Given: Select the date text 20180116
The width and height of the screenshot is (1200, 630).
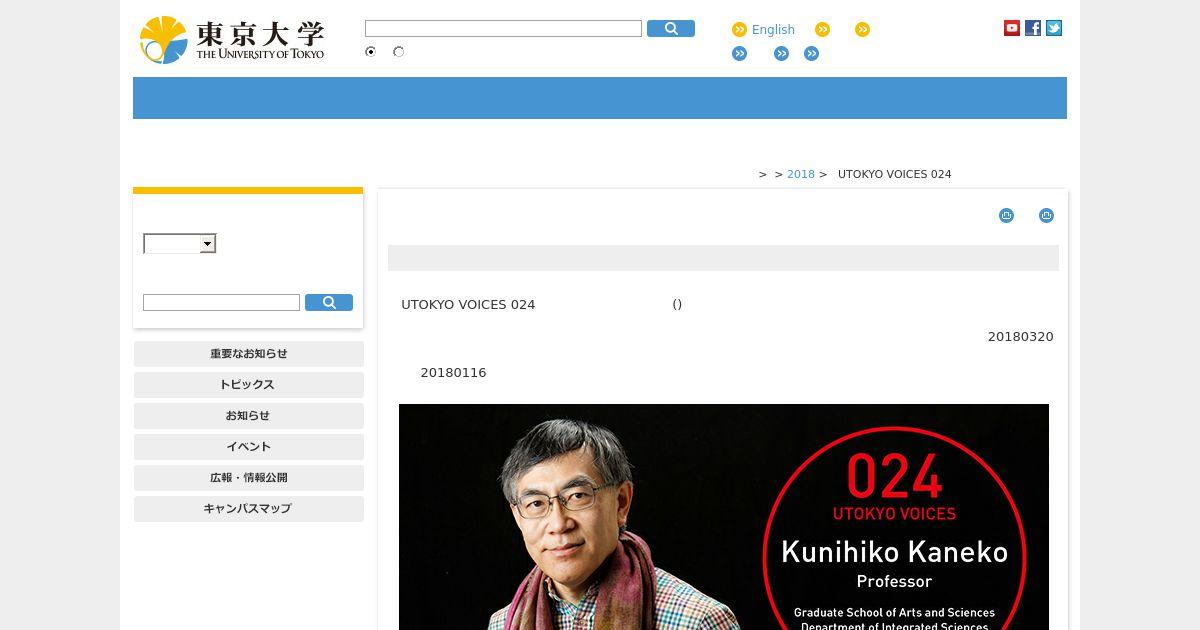Looking at the screenshot, I should pos(453,373).
